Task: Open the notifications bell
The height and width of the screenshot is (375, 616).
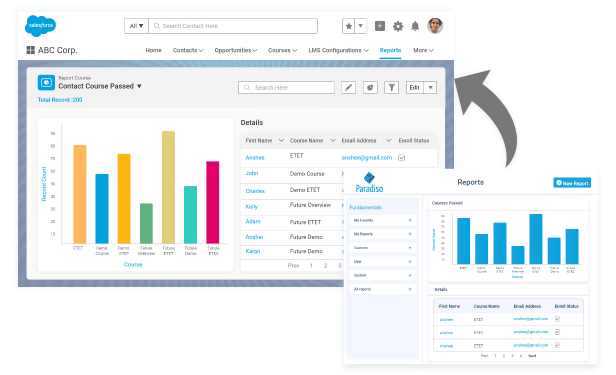Action: tap(415, 26)
